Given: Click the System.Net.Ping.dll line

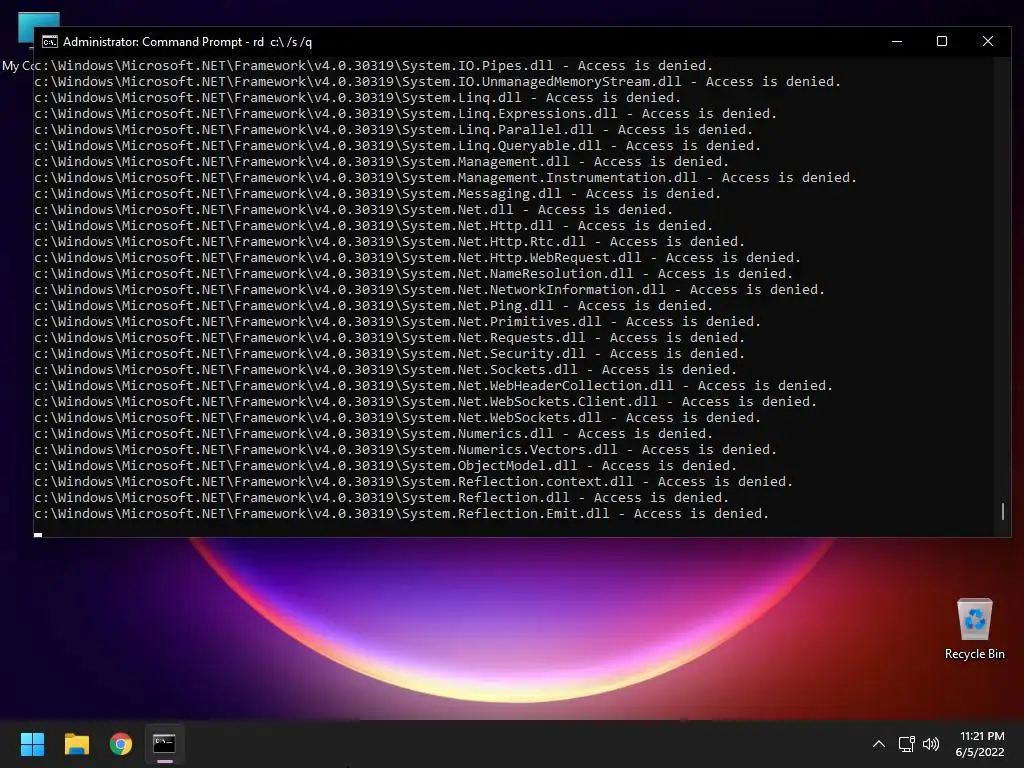Looking at the screenshot, I should pos(374,306).
